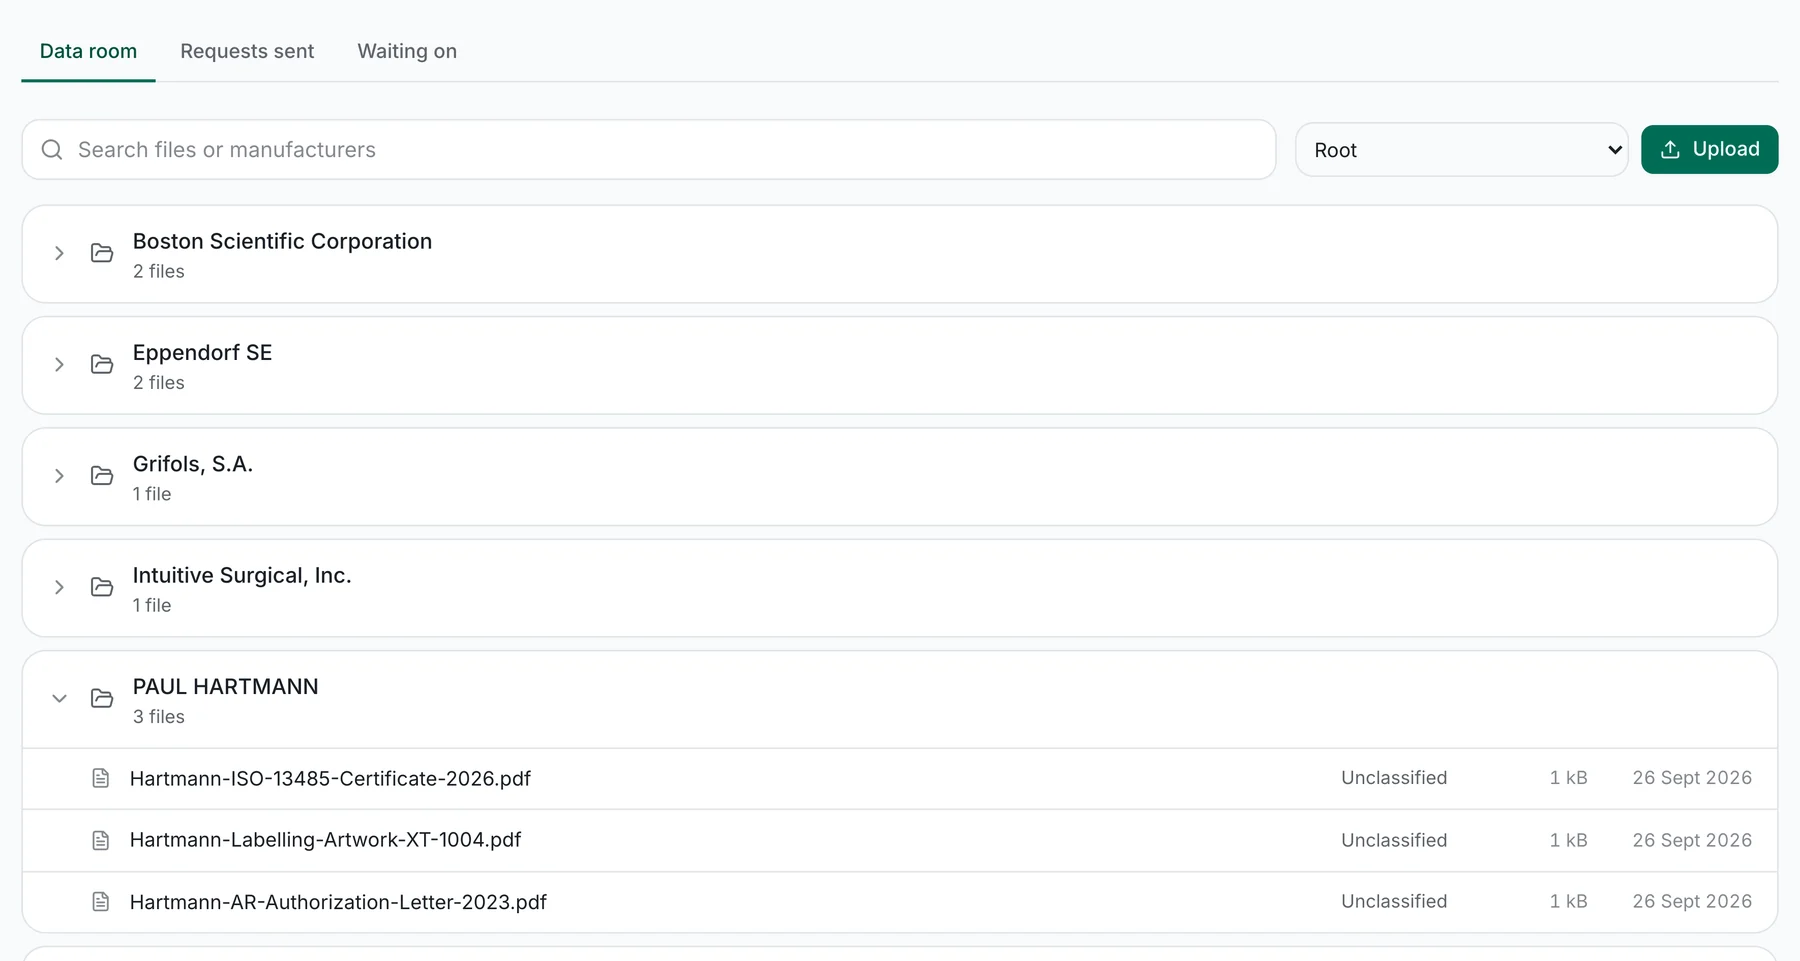Image resolution: width=1800 pixels, height=961 pixels.
Task: Click the Eppendorf SE folder icon
Action: click(x=102, y=364)
